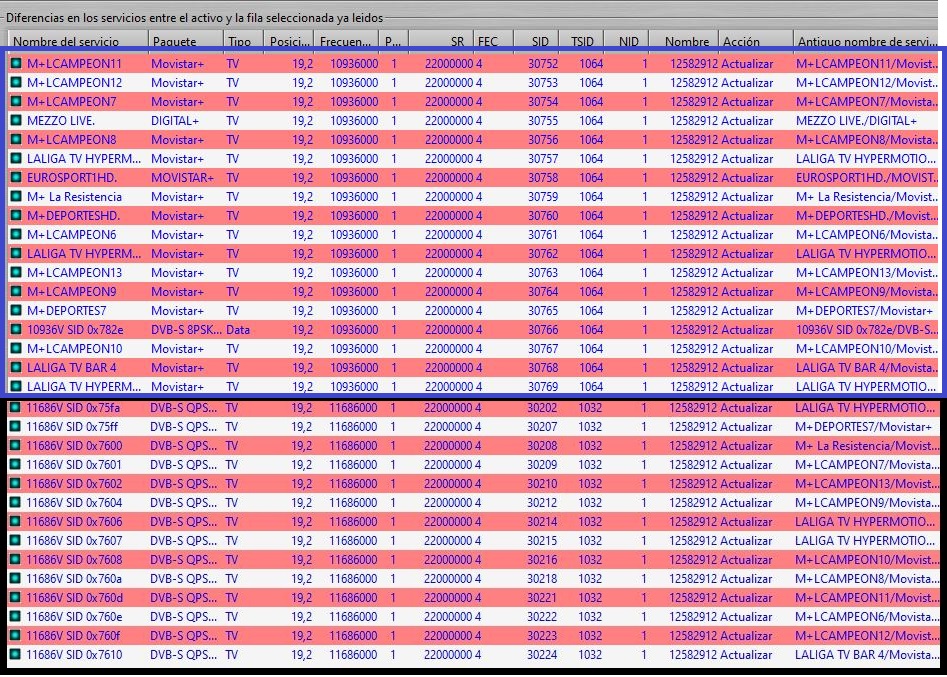The height and width of the screenshot is (677, 947).
Task: Click the Data type cell
Action: 238,330
